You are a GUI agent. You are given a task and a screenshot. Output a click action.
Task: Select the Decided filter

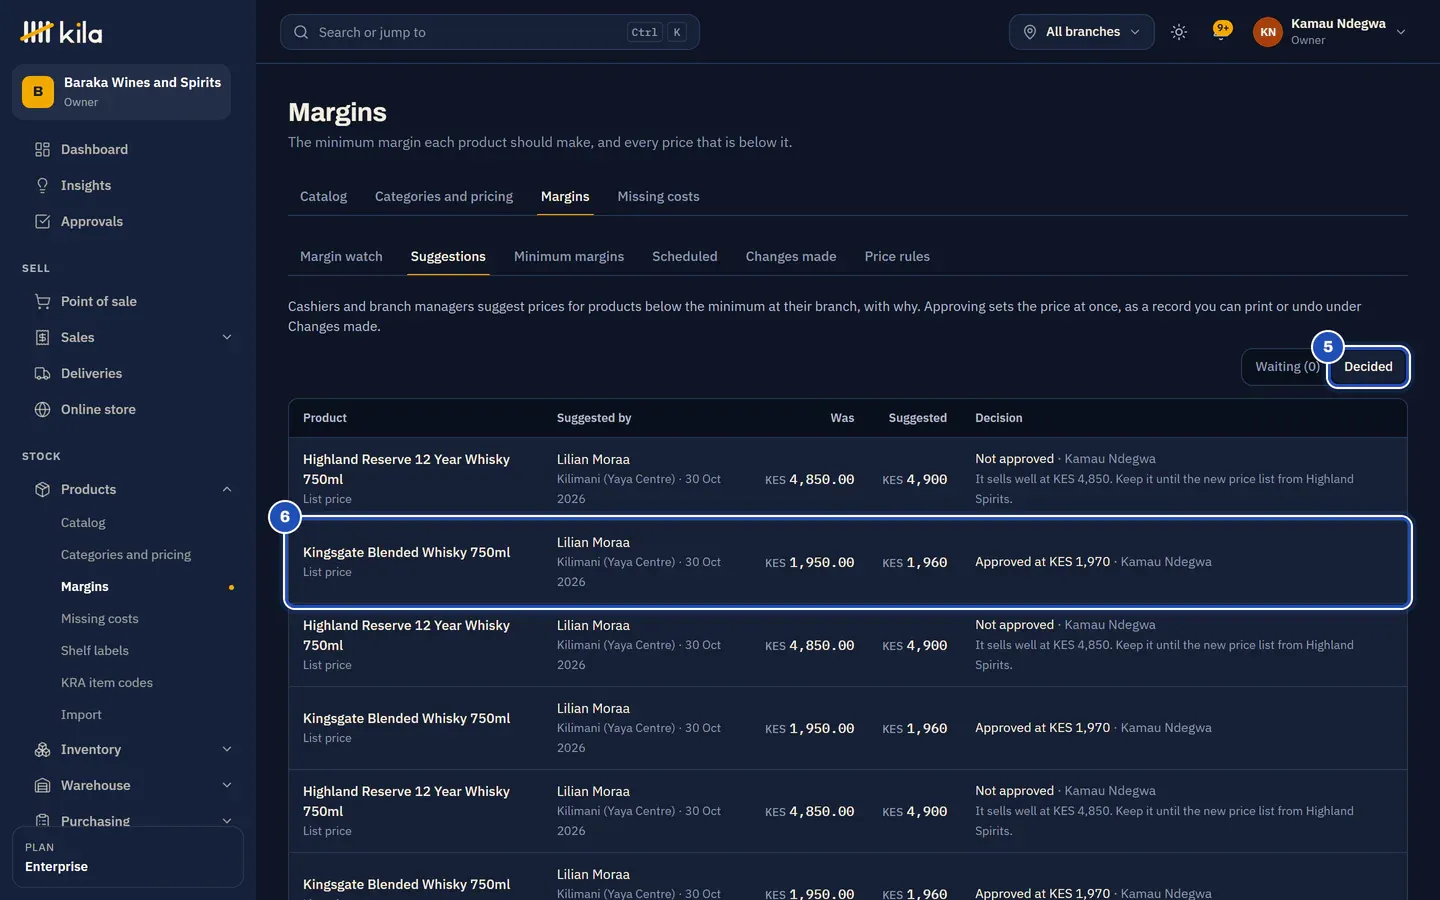(x=1368, y=367)
